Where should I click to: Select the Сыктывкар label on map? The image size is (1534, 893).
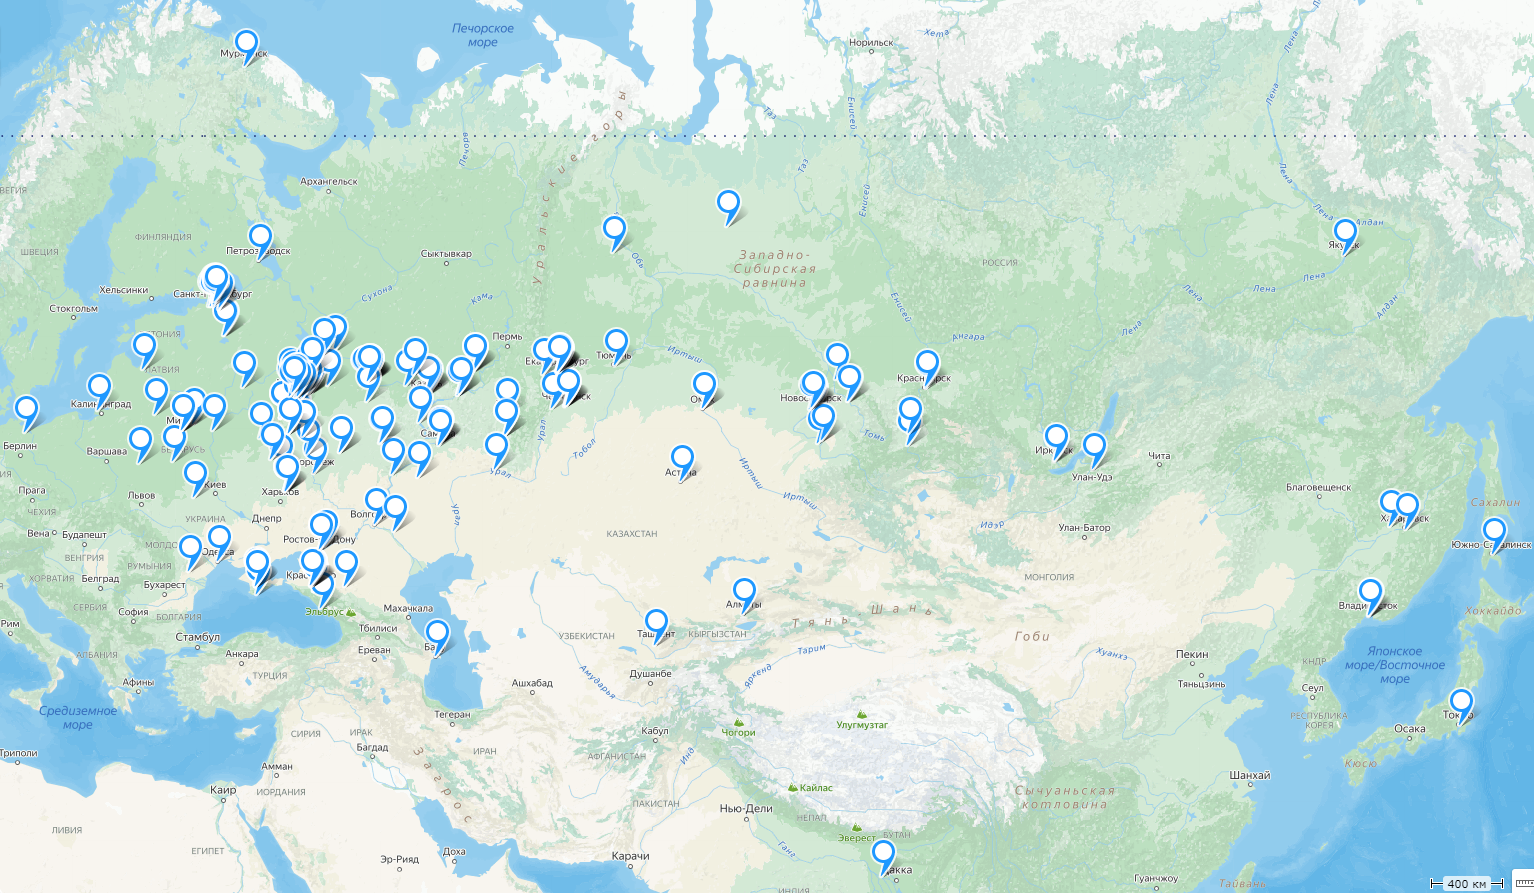[x=447, y=254]
